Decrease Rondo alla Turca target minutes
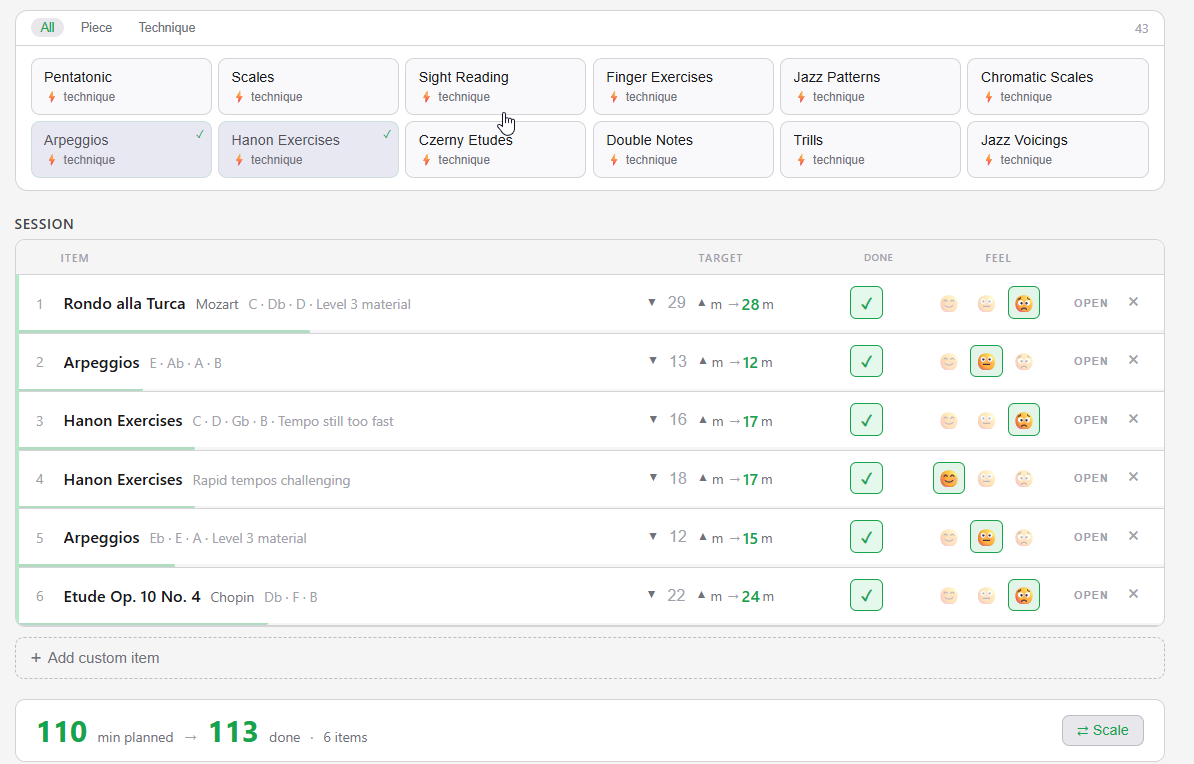This screenshot has height=764, width=1194. point(652,303)
